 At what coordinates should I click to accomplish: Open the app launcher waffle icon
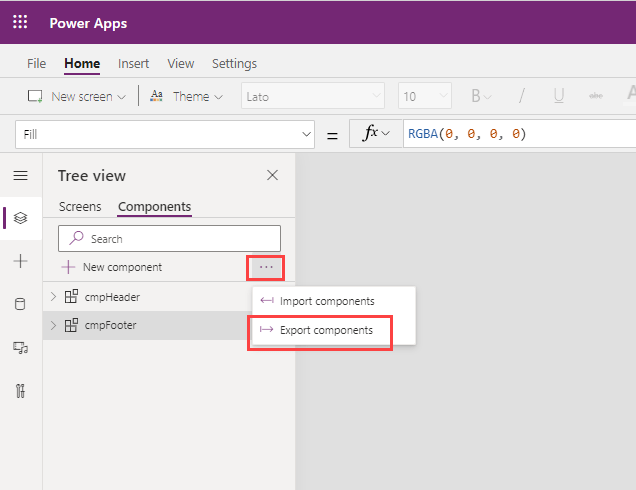(x=20, y=22)
